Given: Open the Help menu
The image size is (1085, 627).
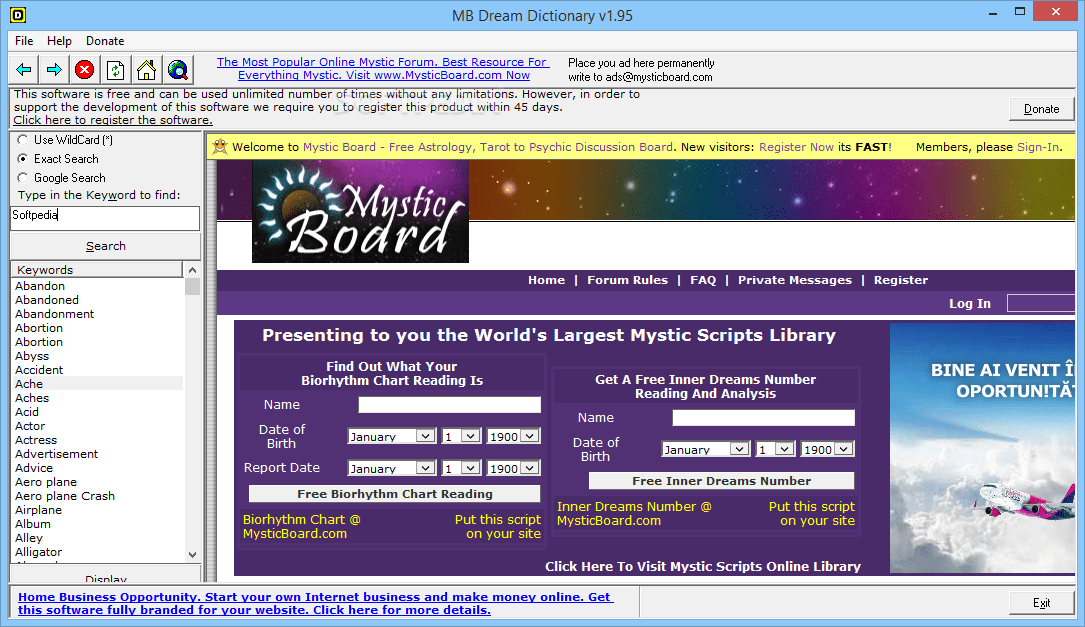Looking at the screenshot, I should pos(59,41).
